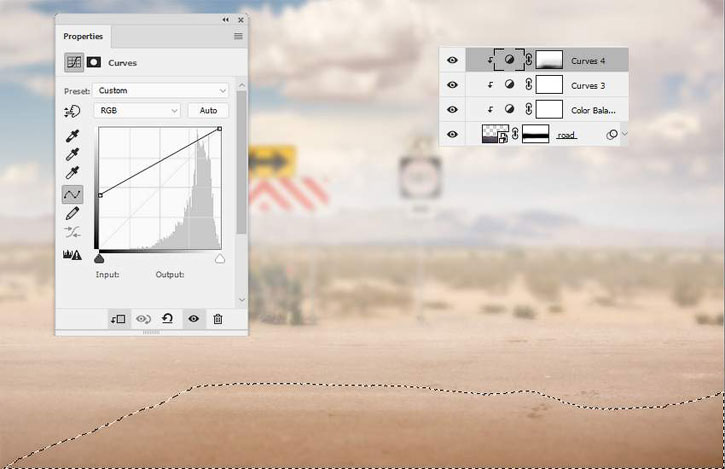Open the RGB channel dropdown

(137, 111)
